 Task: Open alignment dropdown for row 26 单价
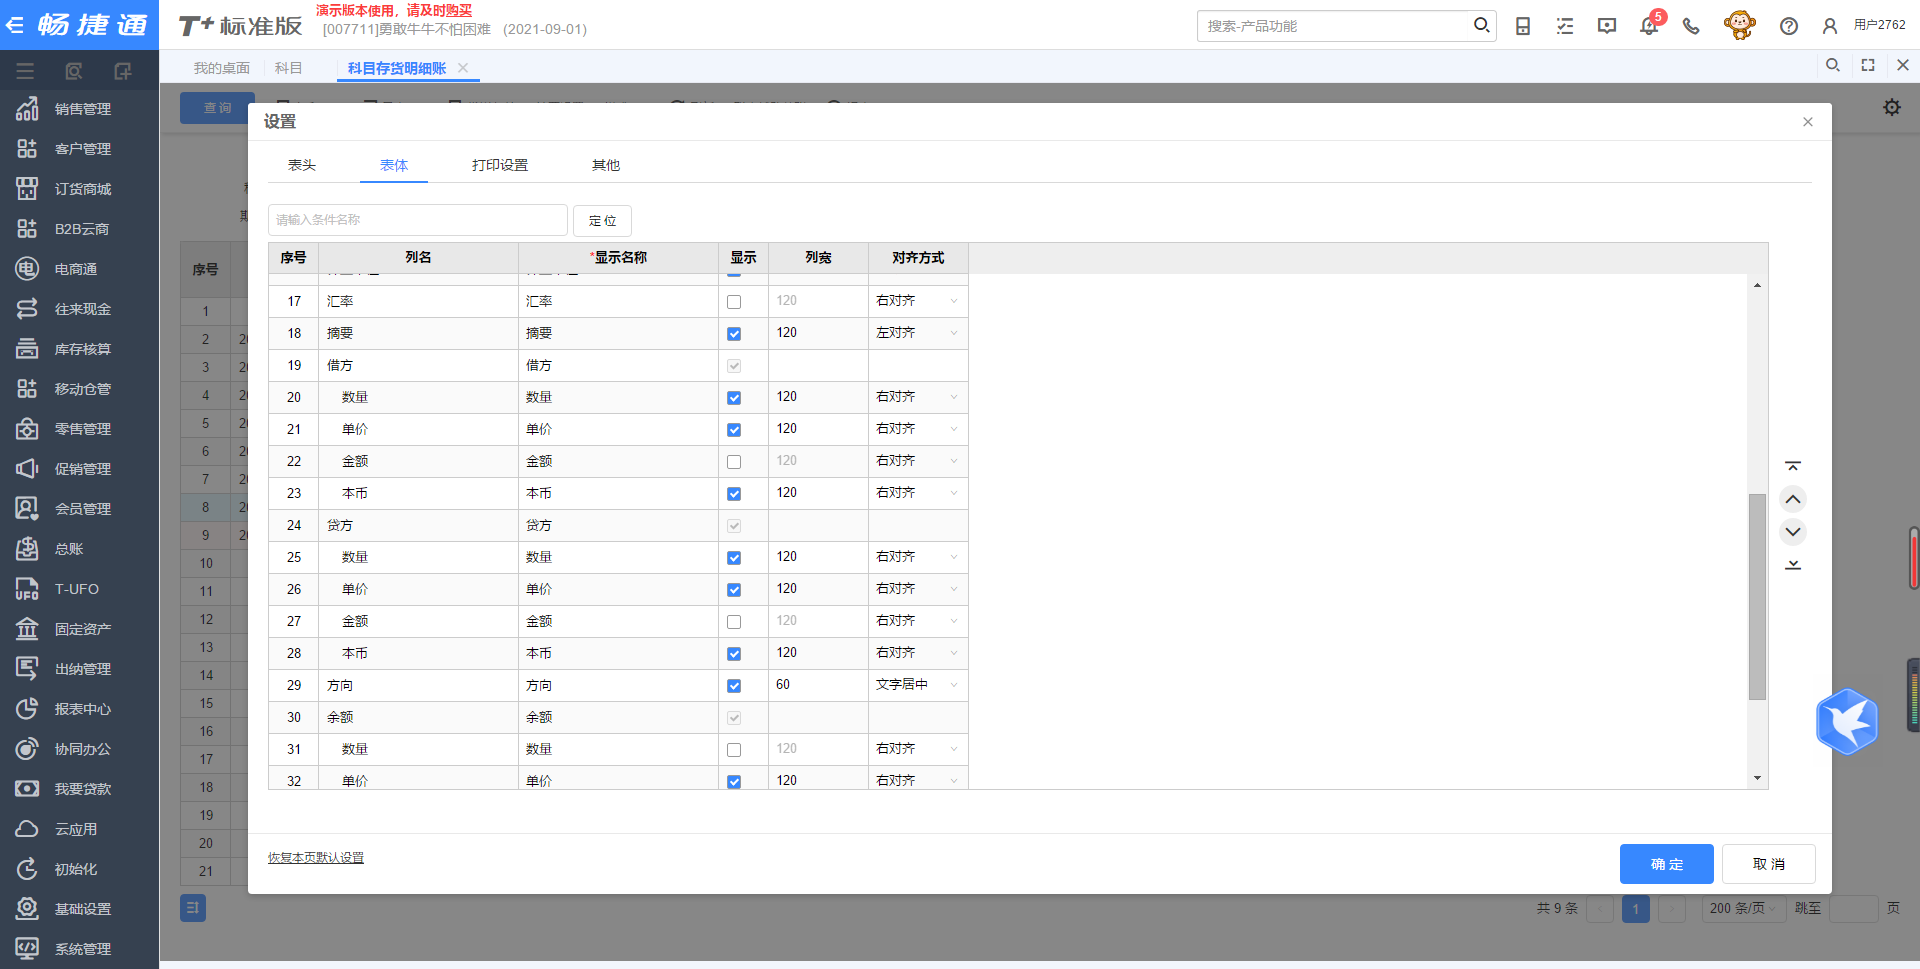[x=917, y=589]
